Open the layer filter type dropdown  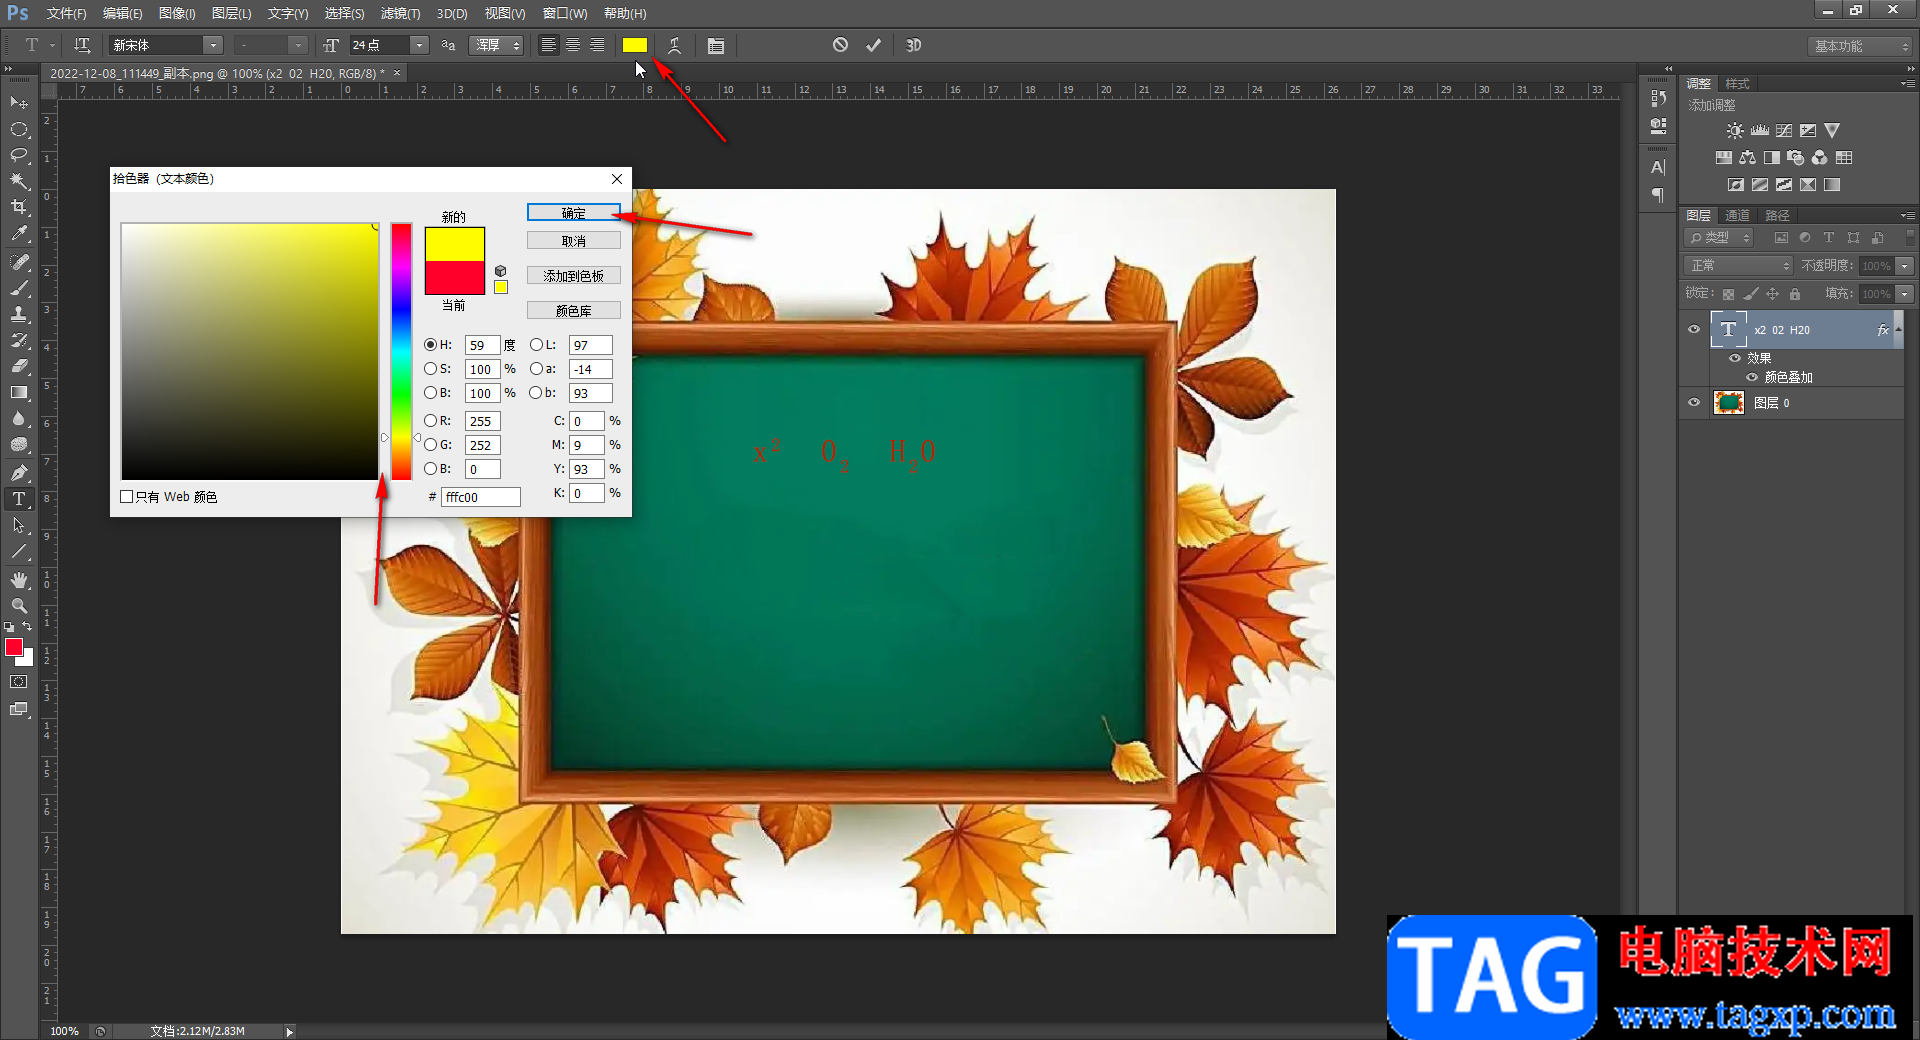[x=1719, y=238]
